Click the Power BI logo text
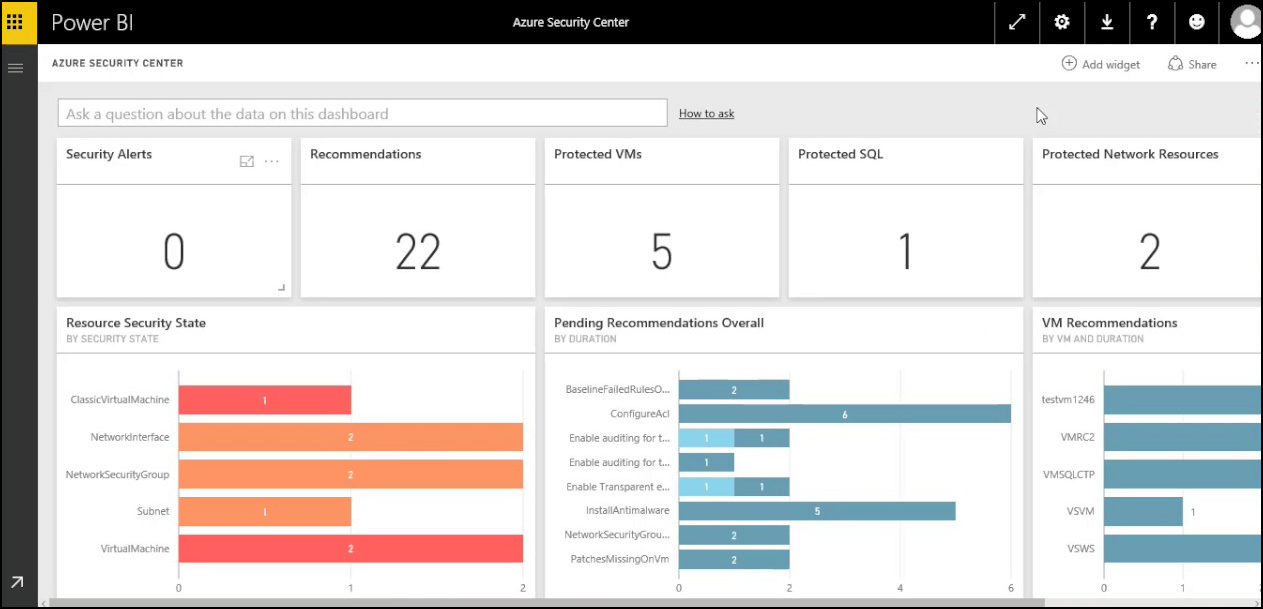The image size is (1263, 609). click(x=92, y=22)
